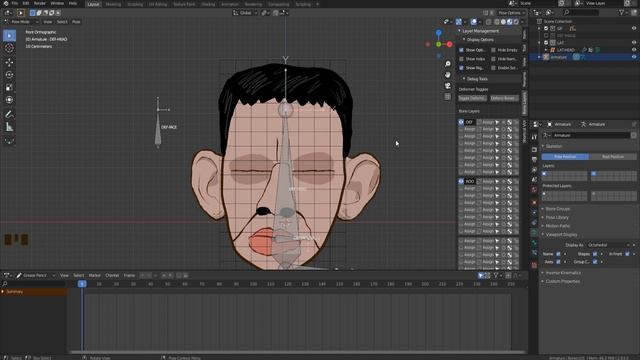Viewport: 640px width, 360px height.
Task: Click the blue Z axis on navigation gizmo
Action: tap(438, 33)
